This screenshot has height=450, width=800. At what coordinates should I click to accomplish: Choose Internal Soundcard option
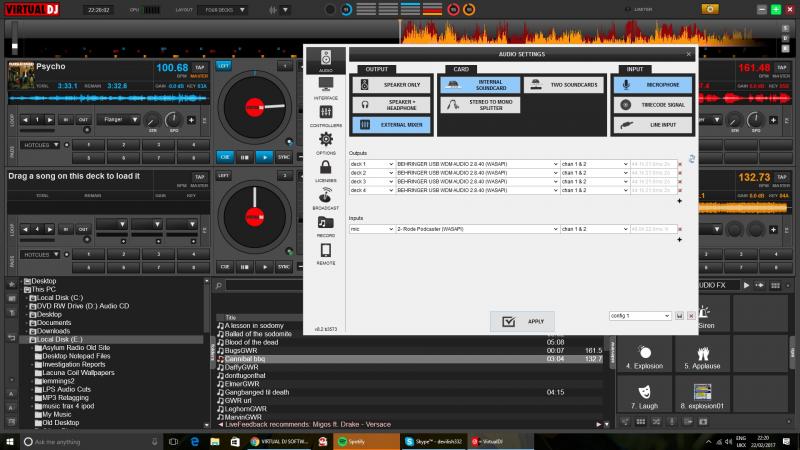(480, 85)
